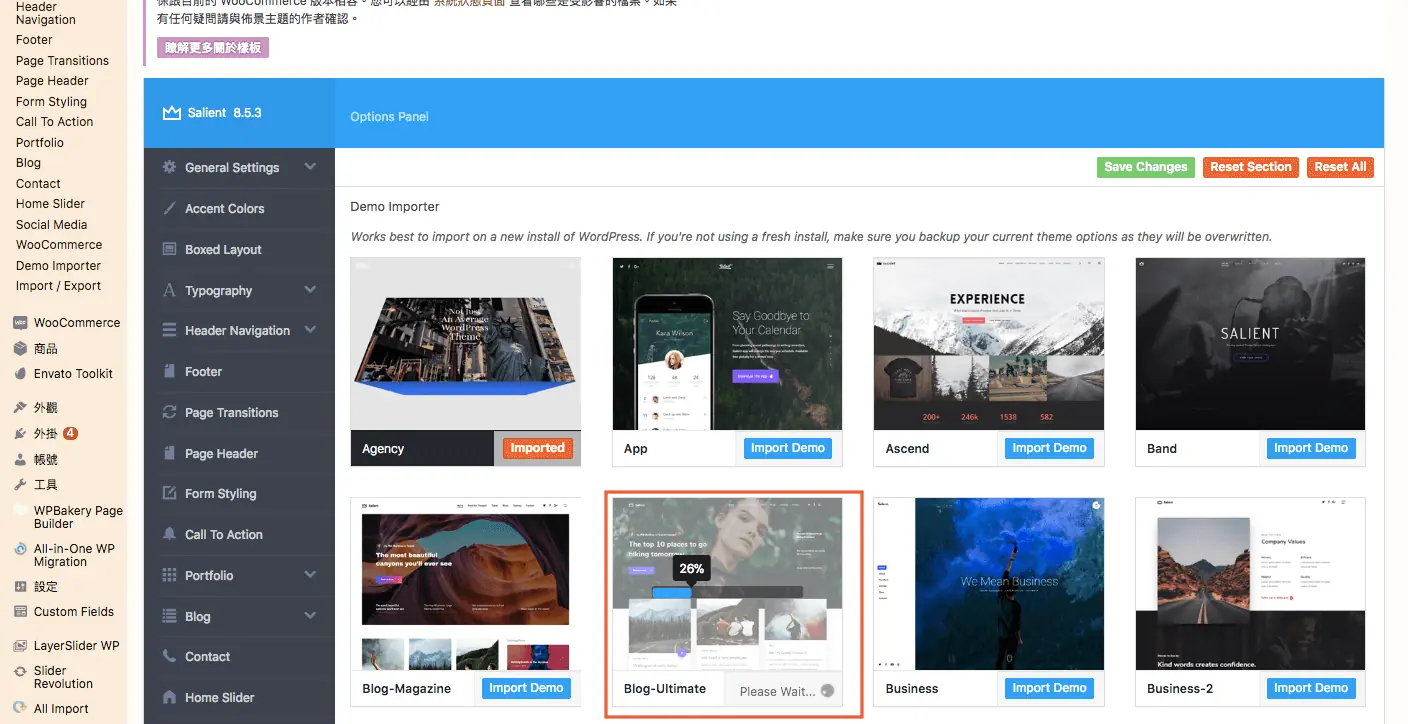Click the LayerSlider WP icon

coord(20,646)
